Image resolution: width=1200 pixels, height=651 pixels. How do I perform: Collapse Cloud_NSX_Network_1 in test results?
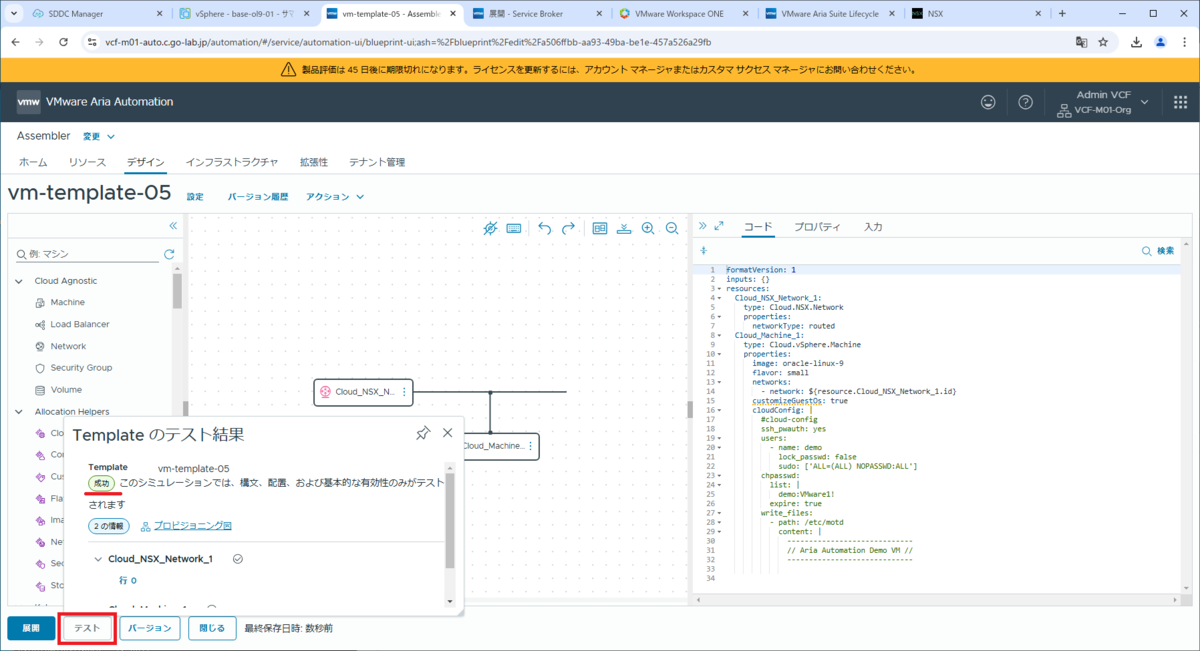coord(98,559)
